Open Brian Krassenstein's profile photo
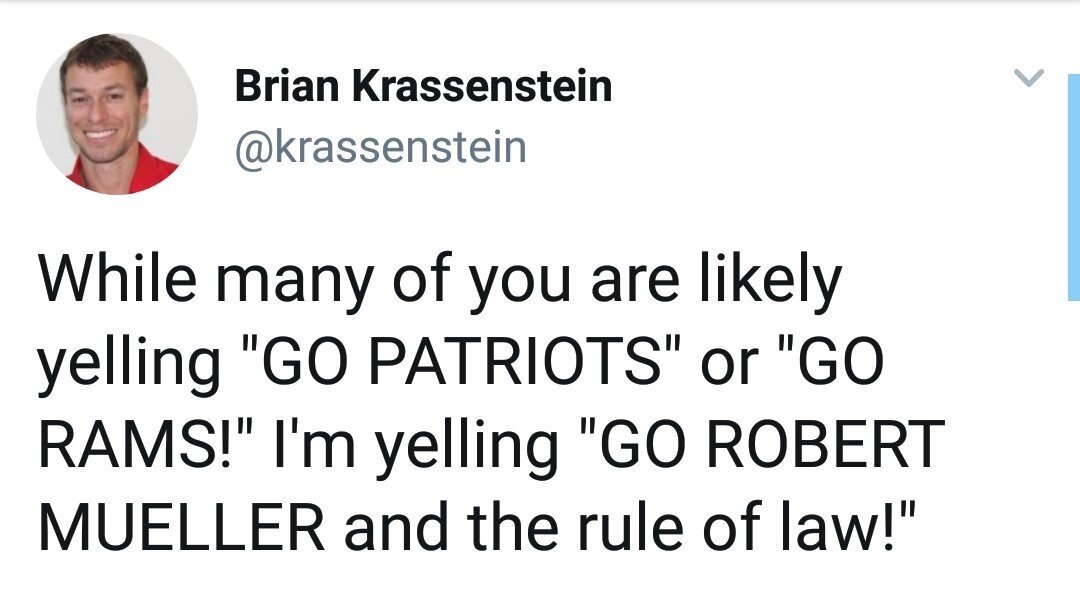1080x598 pixels. point(117,114)
